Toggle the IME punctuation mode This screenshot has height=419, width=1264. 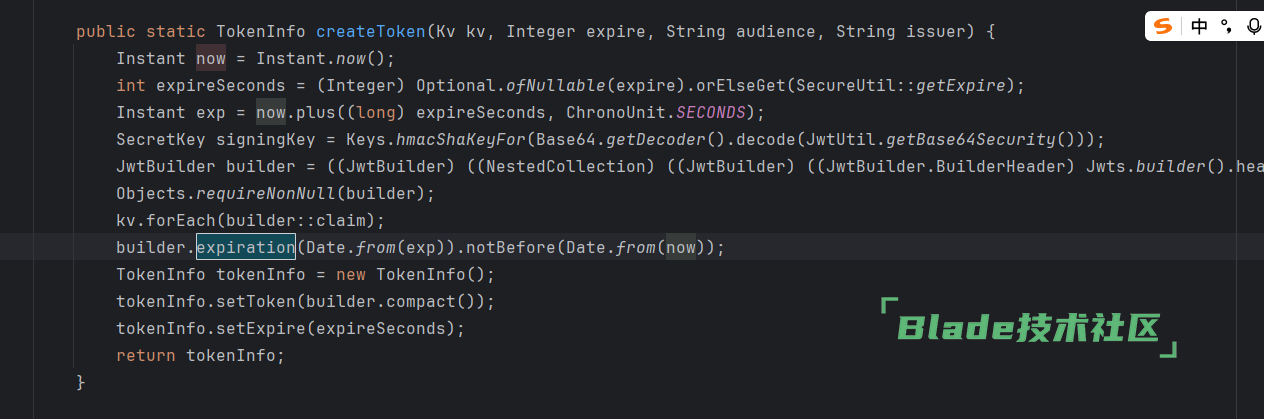click(x=1227, y=27)
